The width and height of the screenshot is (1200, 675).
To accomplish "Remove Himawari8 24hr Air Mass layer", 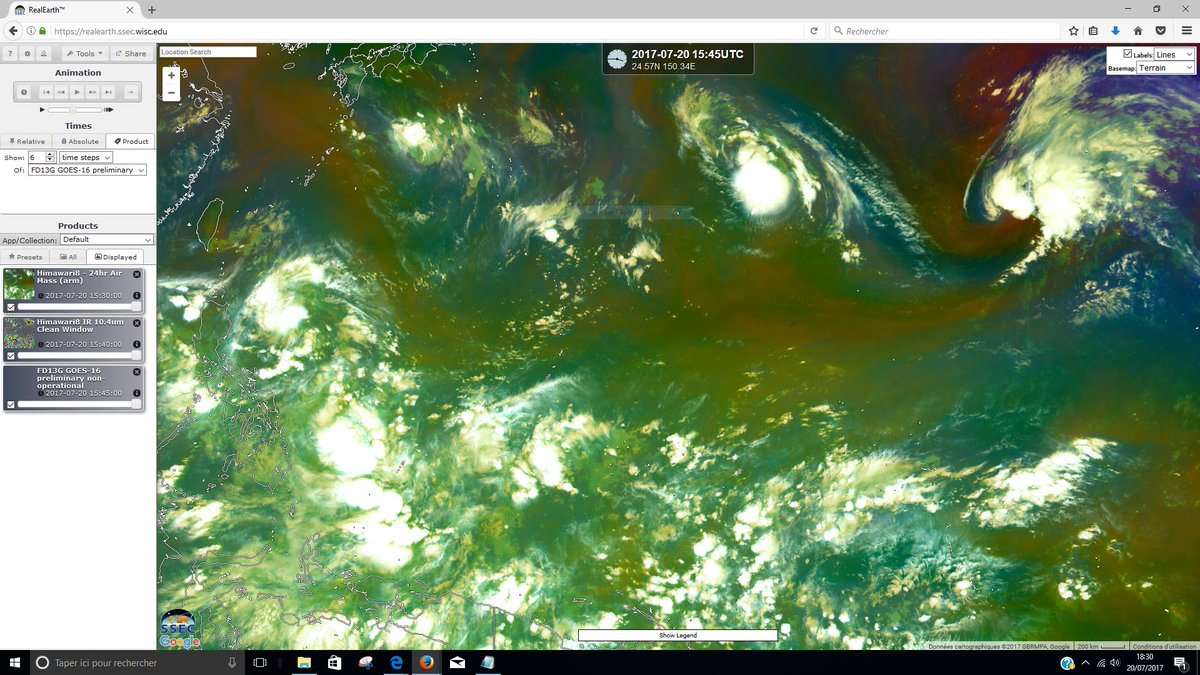I will coord(137,274).
